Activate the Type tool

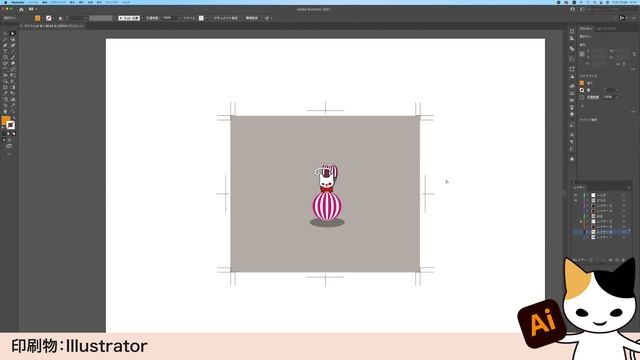(x=5, y=51)
